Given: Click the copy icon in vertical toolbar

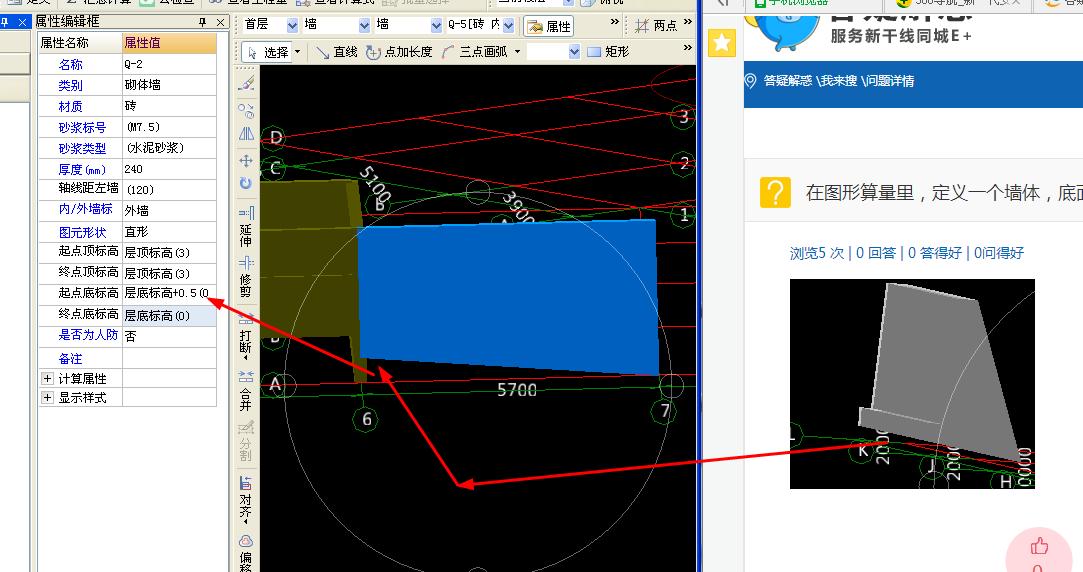Looking at the screenshot, I should pos(246,110).
